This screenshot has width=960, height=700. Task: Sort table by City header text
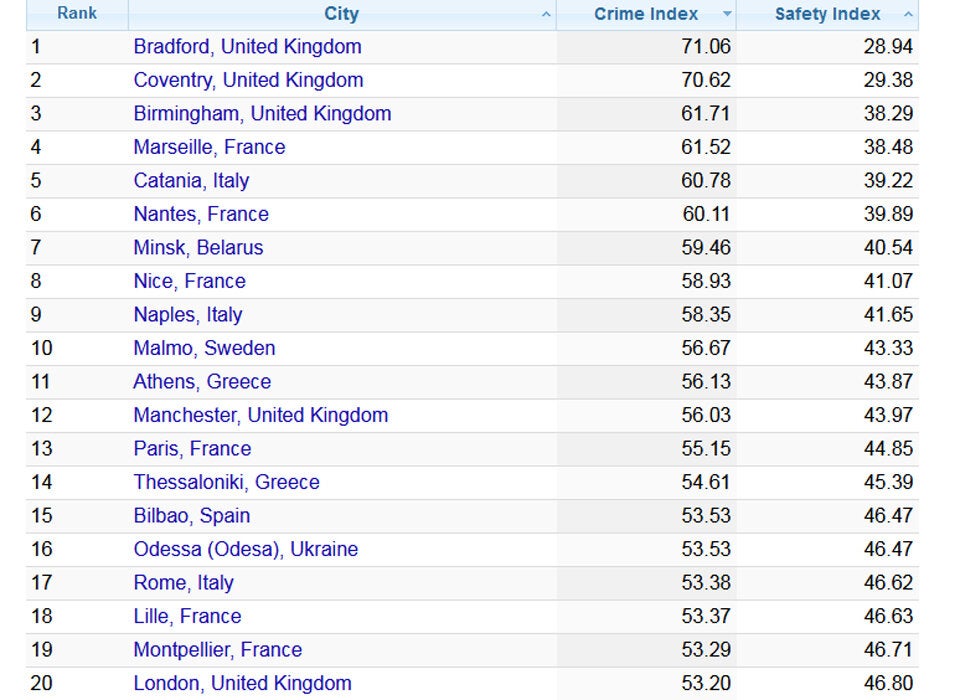(341, 14)
